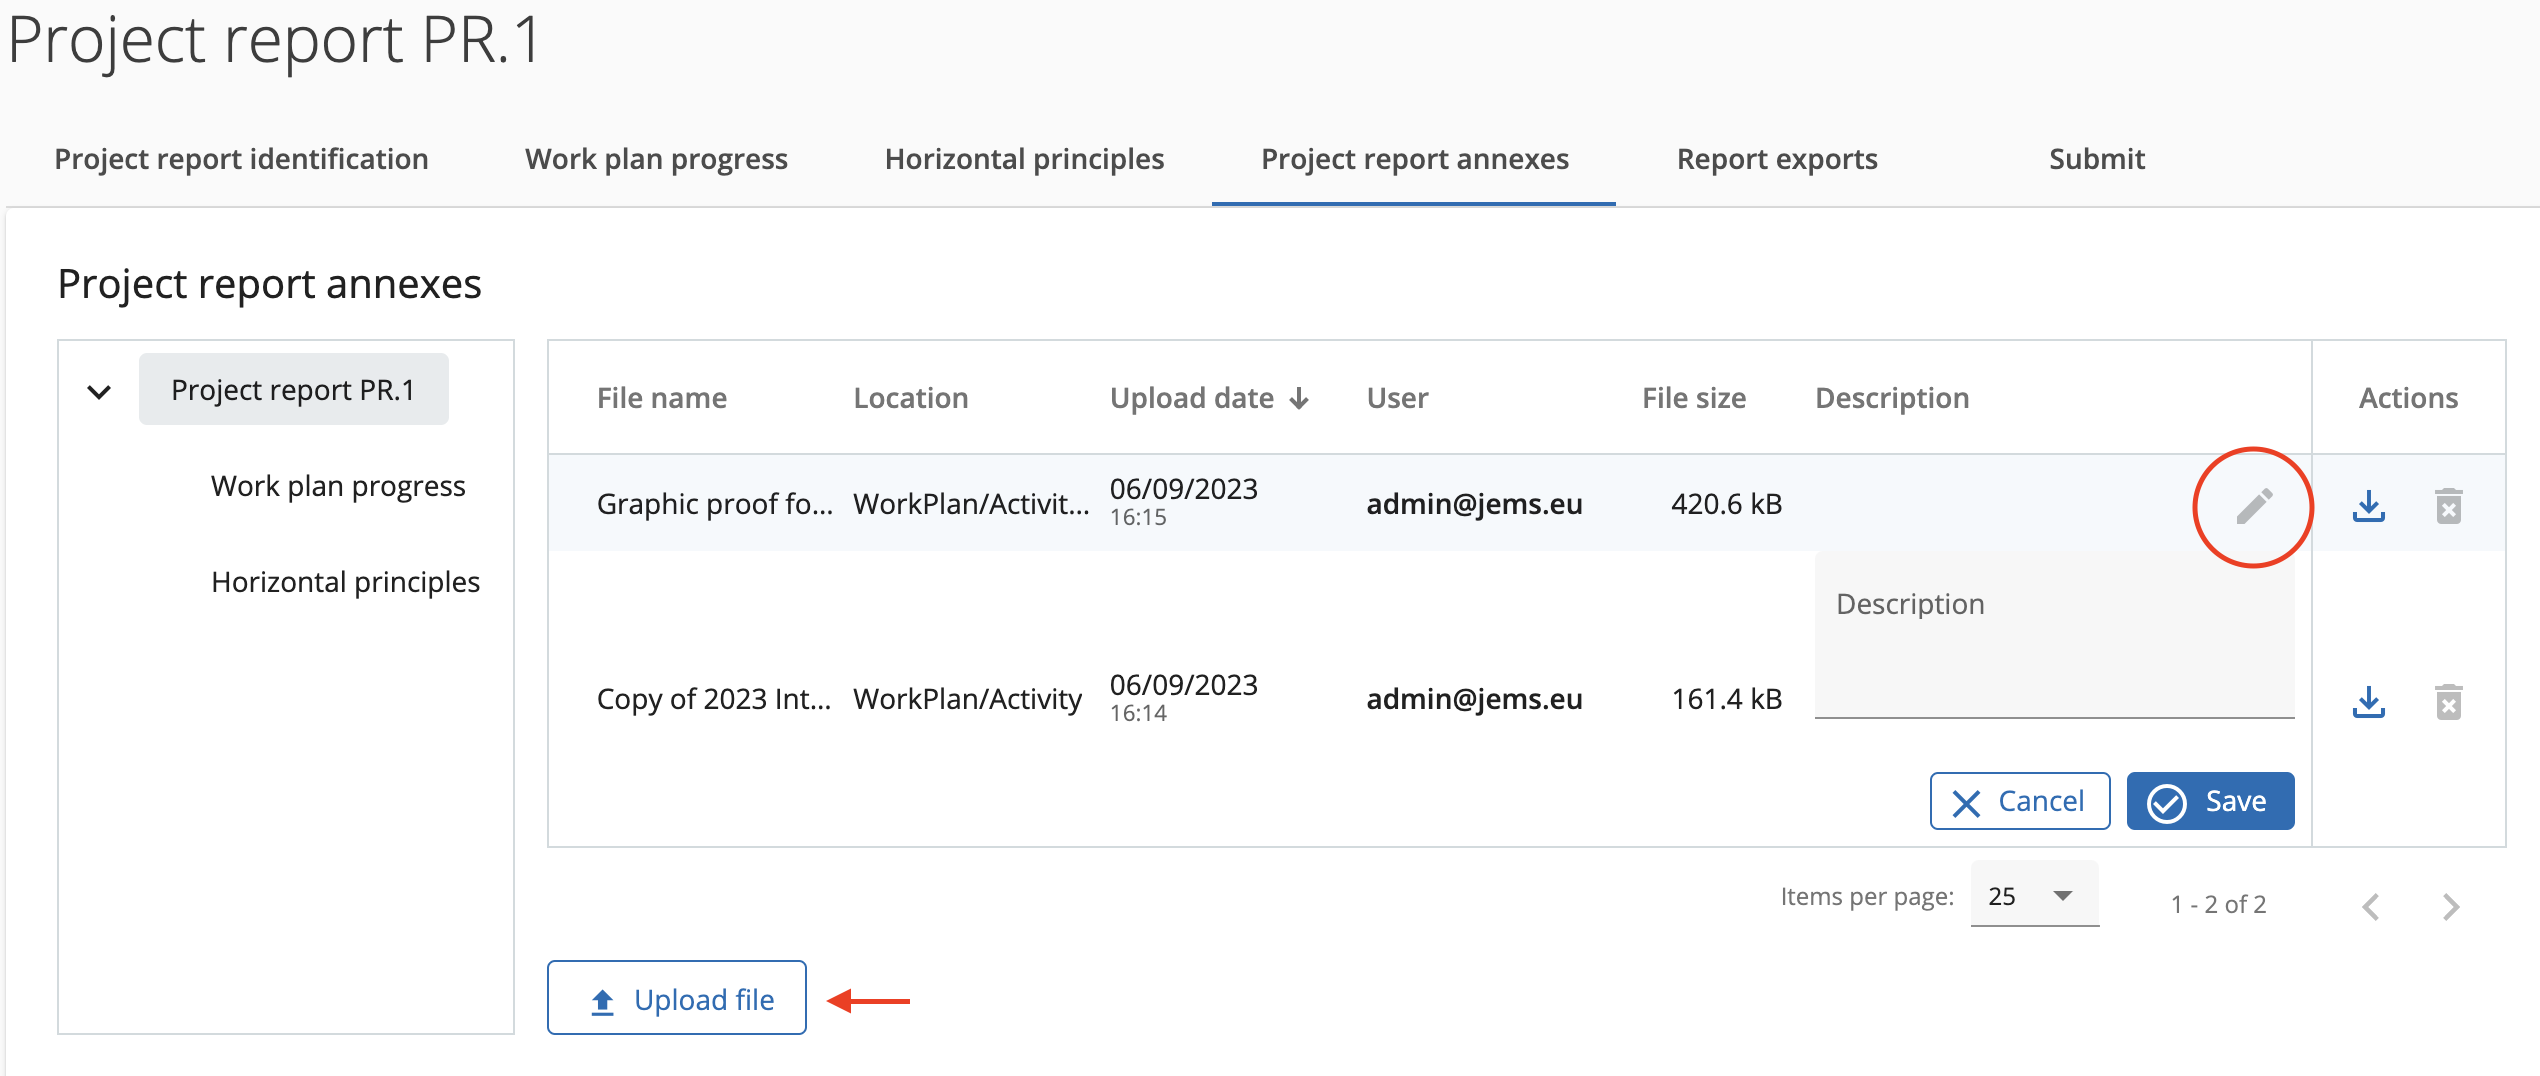Delete the Graphic proof file
This screenshot has height=1076, width=2540.
pos(2448,507)
